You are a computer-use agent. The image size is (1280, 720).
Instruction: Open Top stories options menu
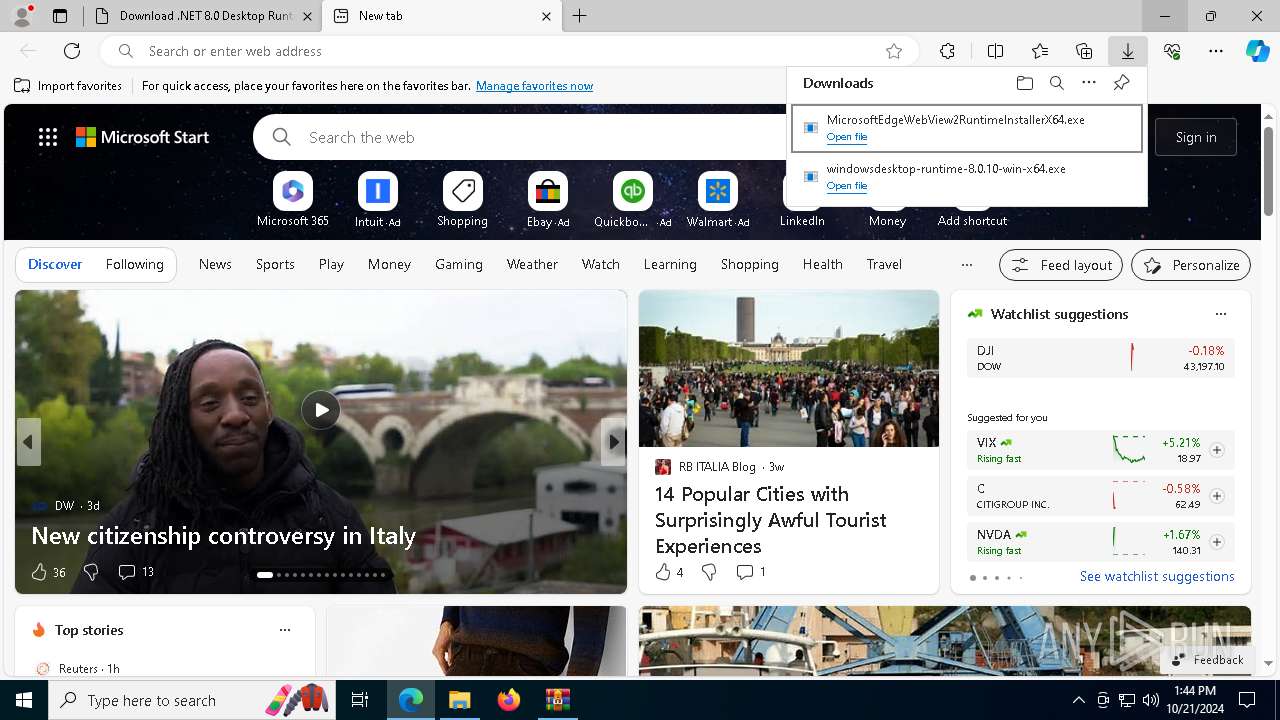click(284, 630)
